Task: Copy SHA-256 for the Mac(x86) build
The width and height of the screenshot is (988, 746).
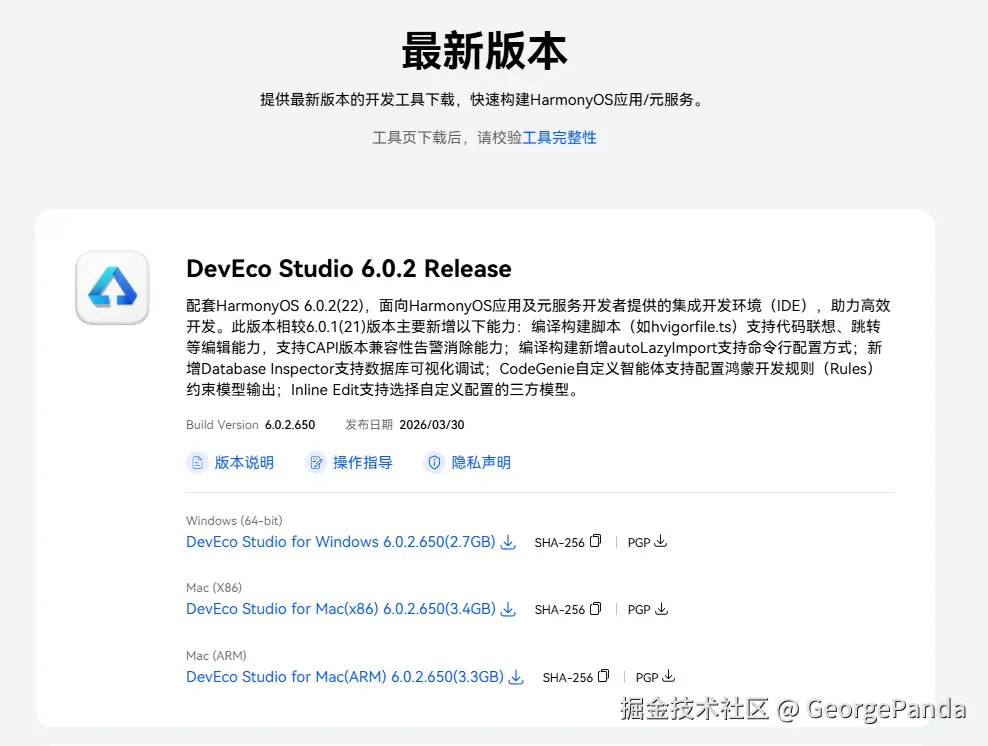Action: tap(595, 609)
